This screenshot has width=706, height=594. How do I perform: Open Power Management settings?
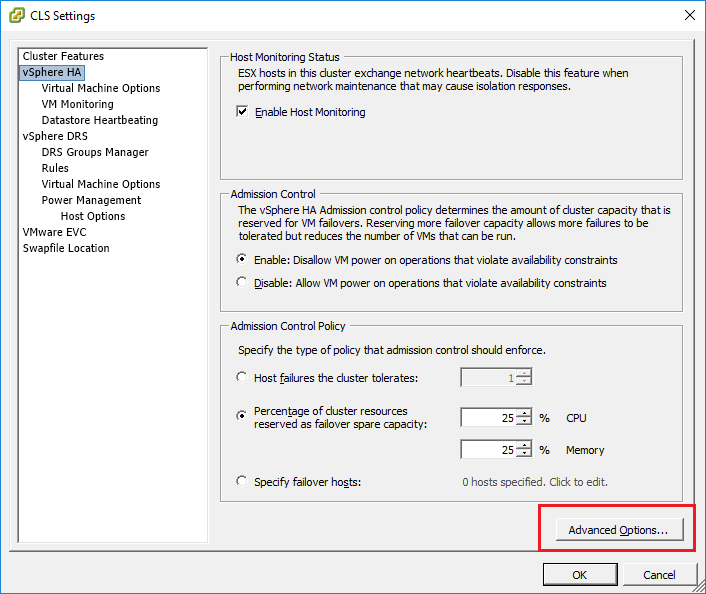click(x=91, y=200)
